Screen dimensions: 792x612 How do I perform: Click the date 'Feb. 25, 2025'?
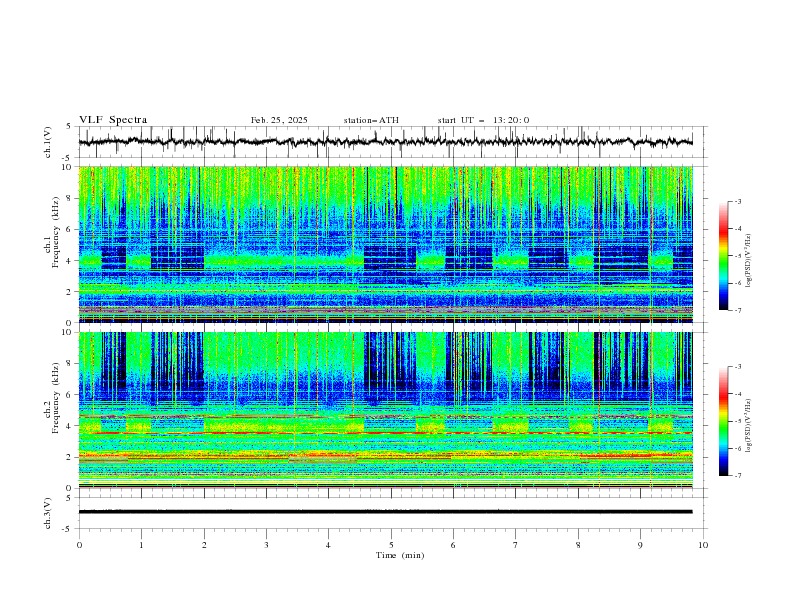click(x=279, y=120)
